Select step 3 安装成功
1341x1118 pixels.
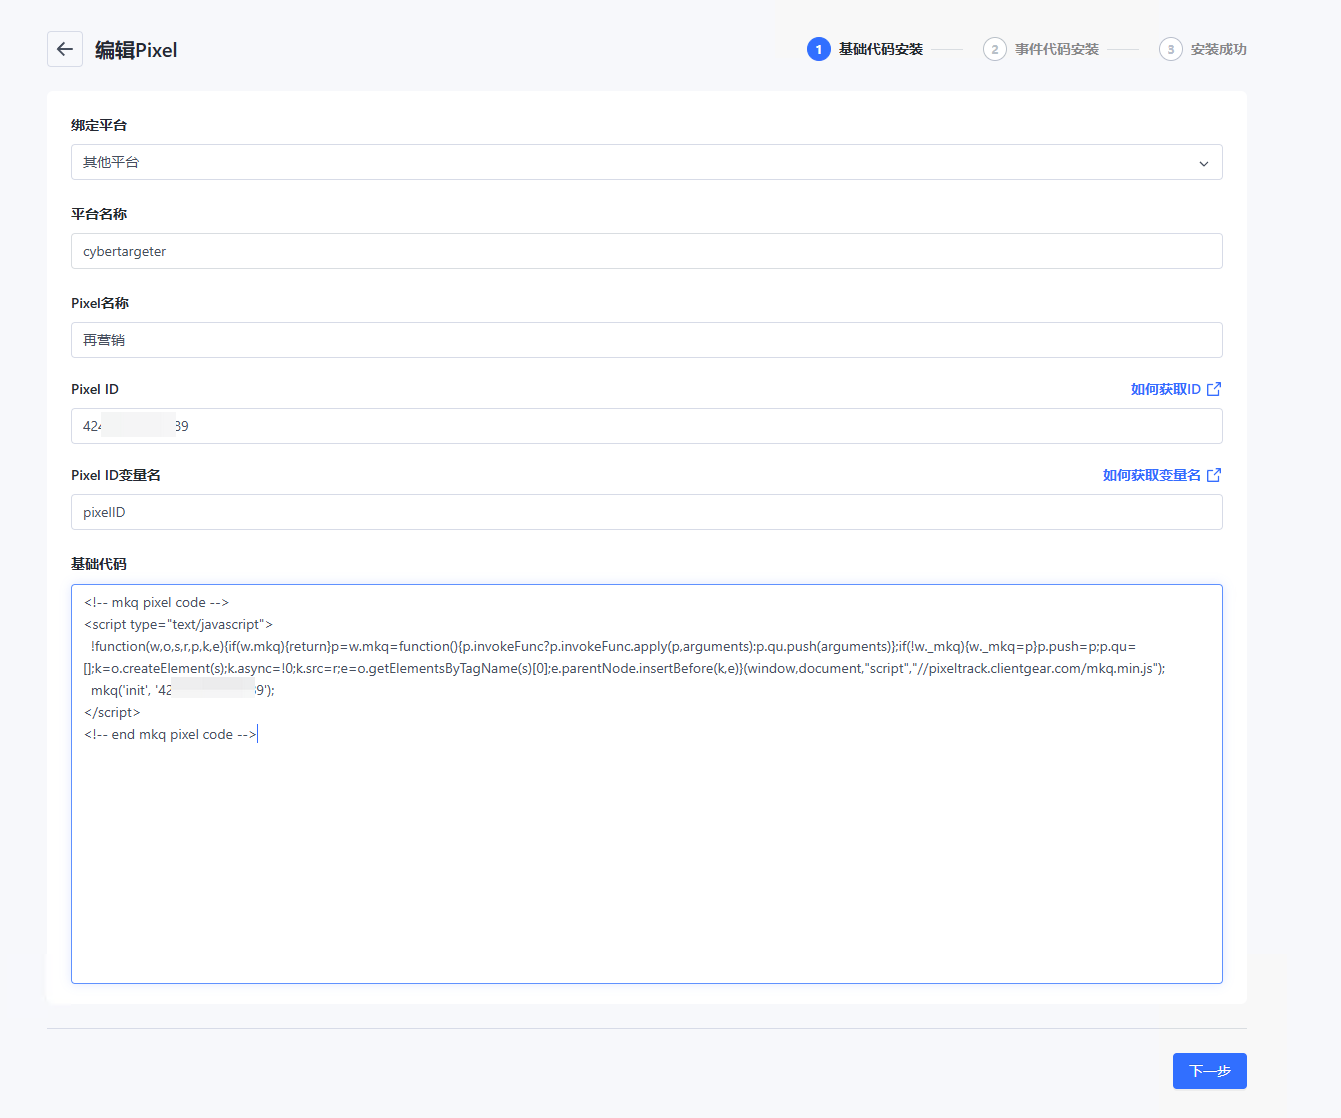pyautogui.click(x=1203, y=49)
